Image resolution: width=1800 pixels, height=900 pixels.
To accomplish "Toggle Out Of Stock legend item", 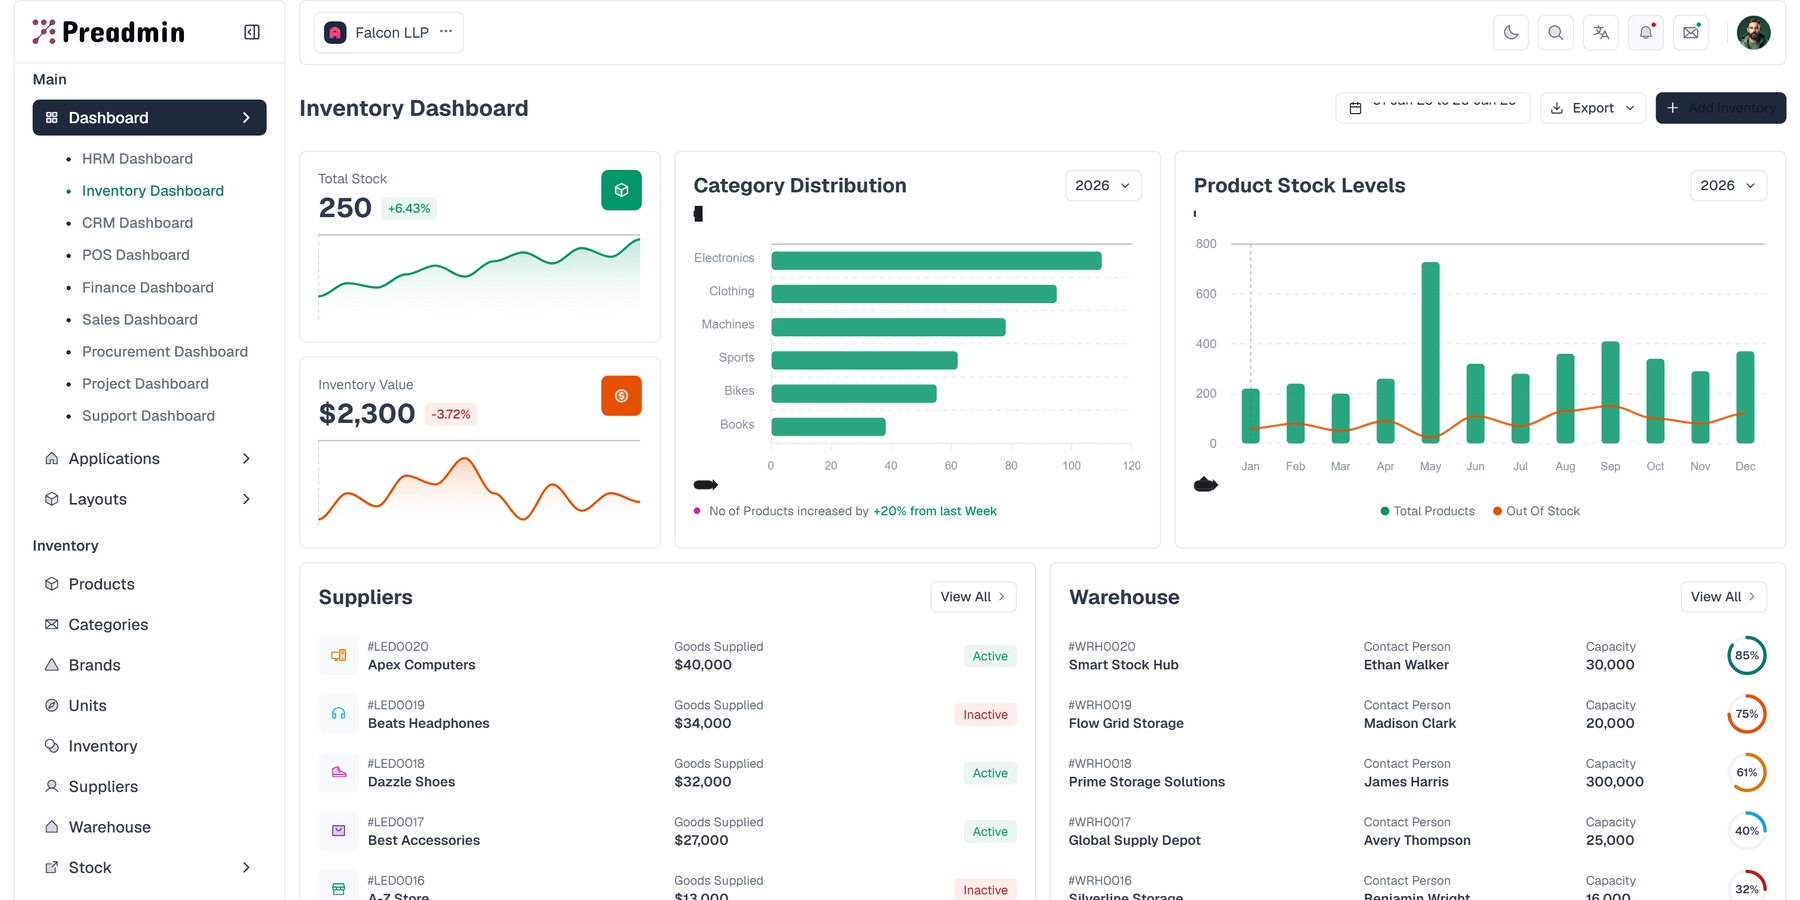I will [1536, 511].
